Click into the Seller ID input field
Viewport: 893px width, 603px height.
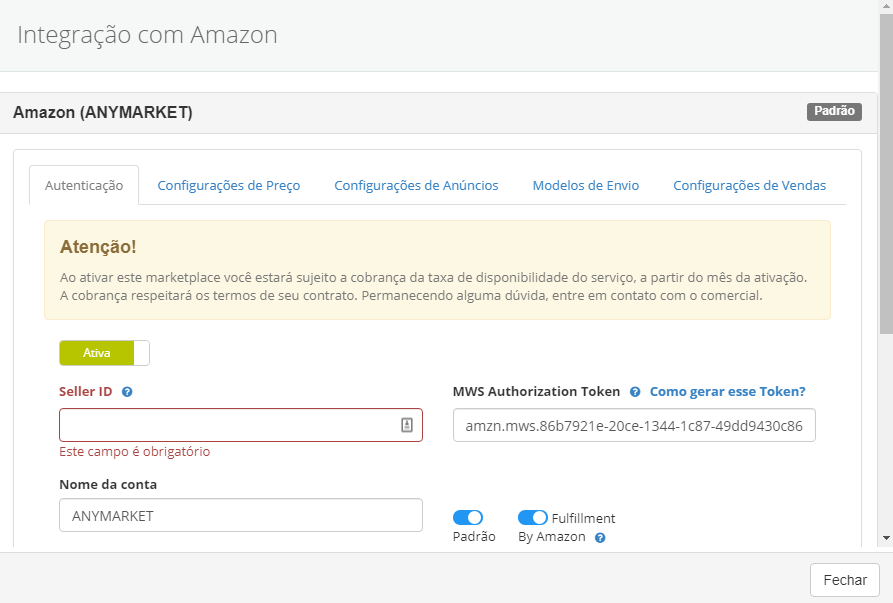pos(241,425)
